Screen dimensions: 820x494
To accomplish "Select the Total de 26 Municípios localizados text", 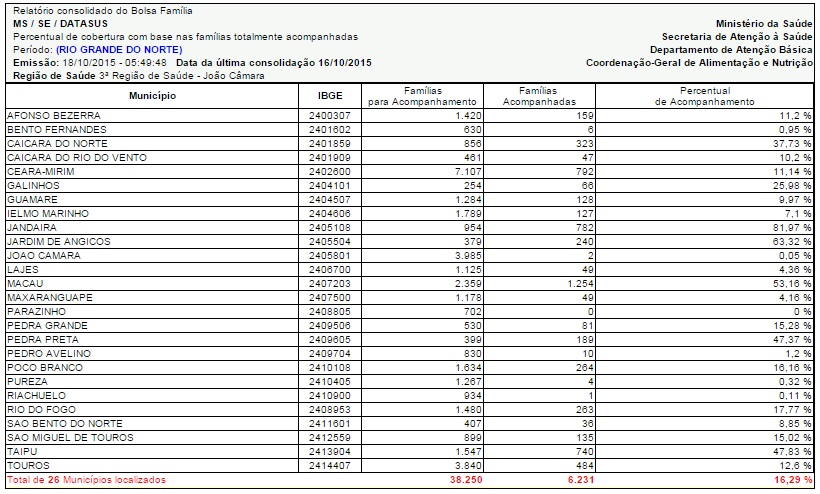I will 85,481.
